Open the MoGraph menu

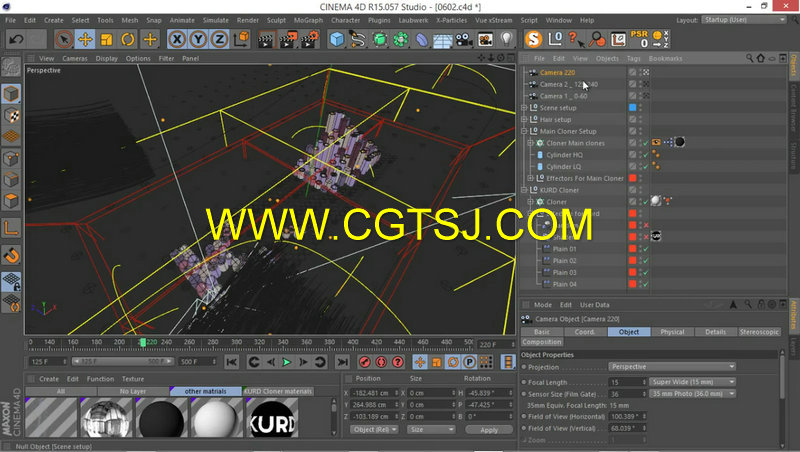[x=308, y=20]
